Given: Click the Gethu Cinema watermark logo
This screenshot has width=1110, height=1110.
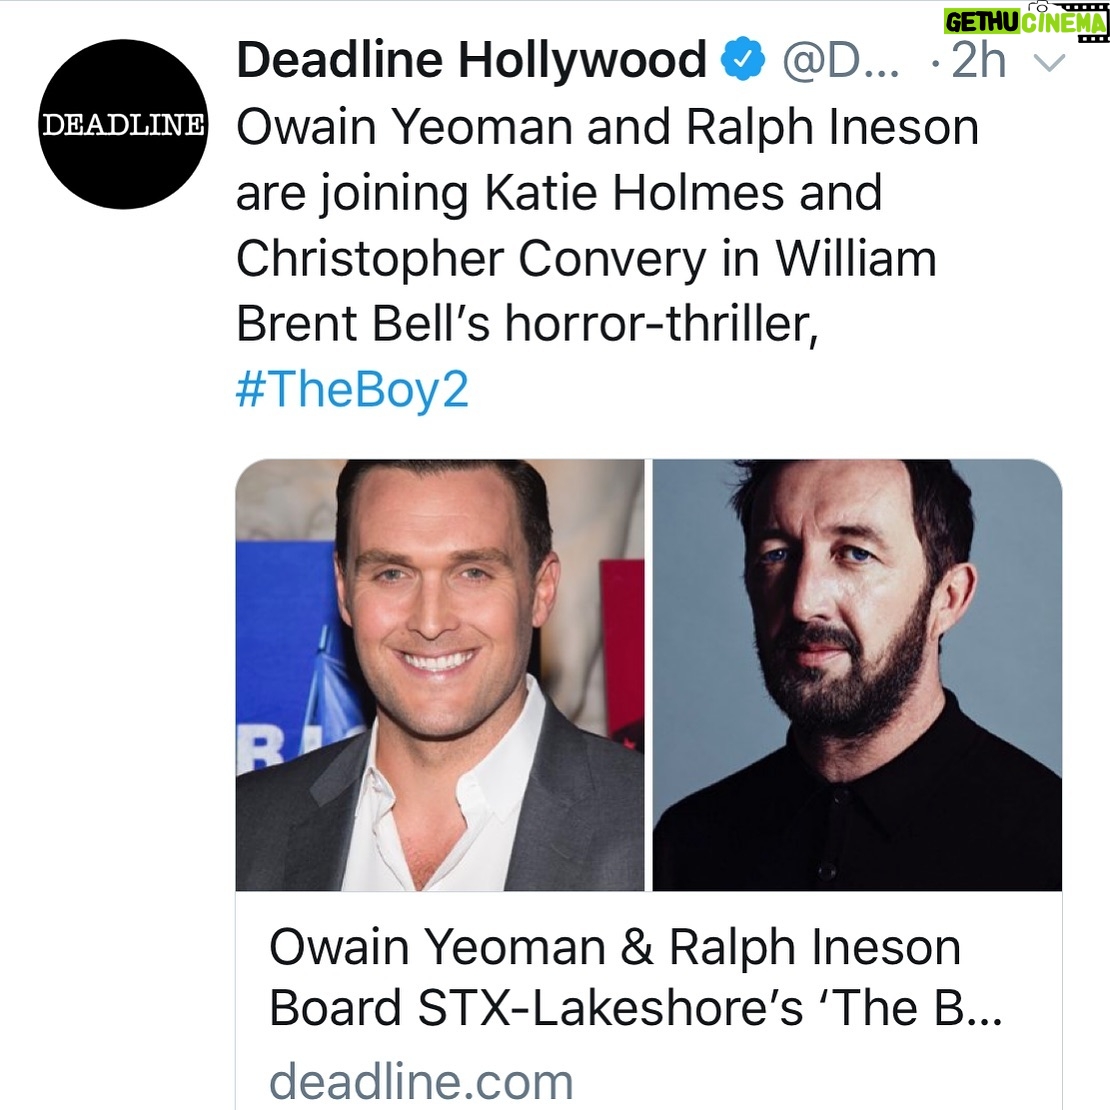Looking at the screenshot, I should 1025,21.
